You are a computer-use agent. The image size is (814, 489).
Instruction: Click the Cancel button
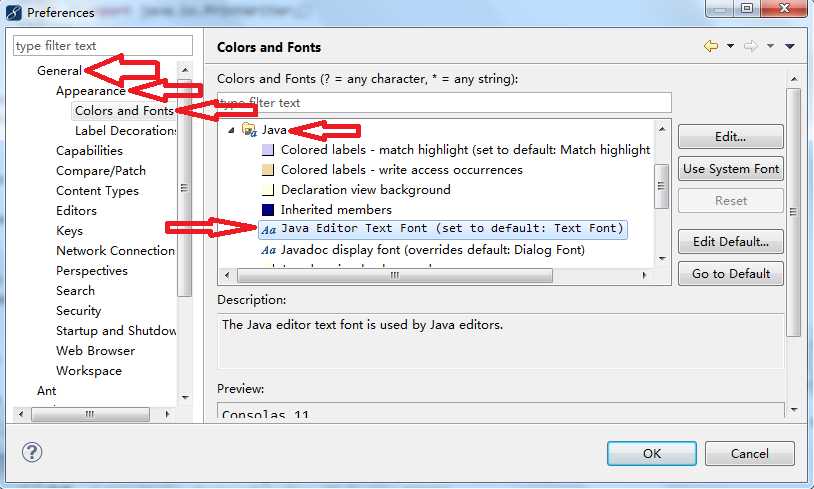pos(750,454)
